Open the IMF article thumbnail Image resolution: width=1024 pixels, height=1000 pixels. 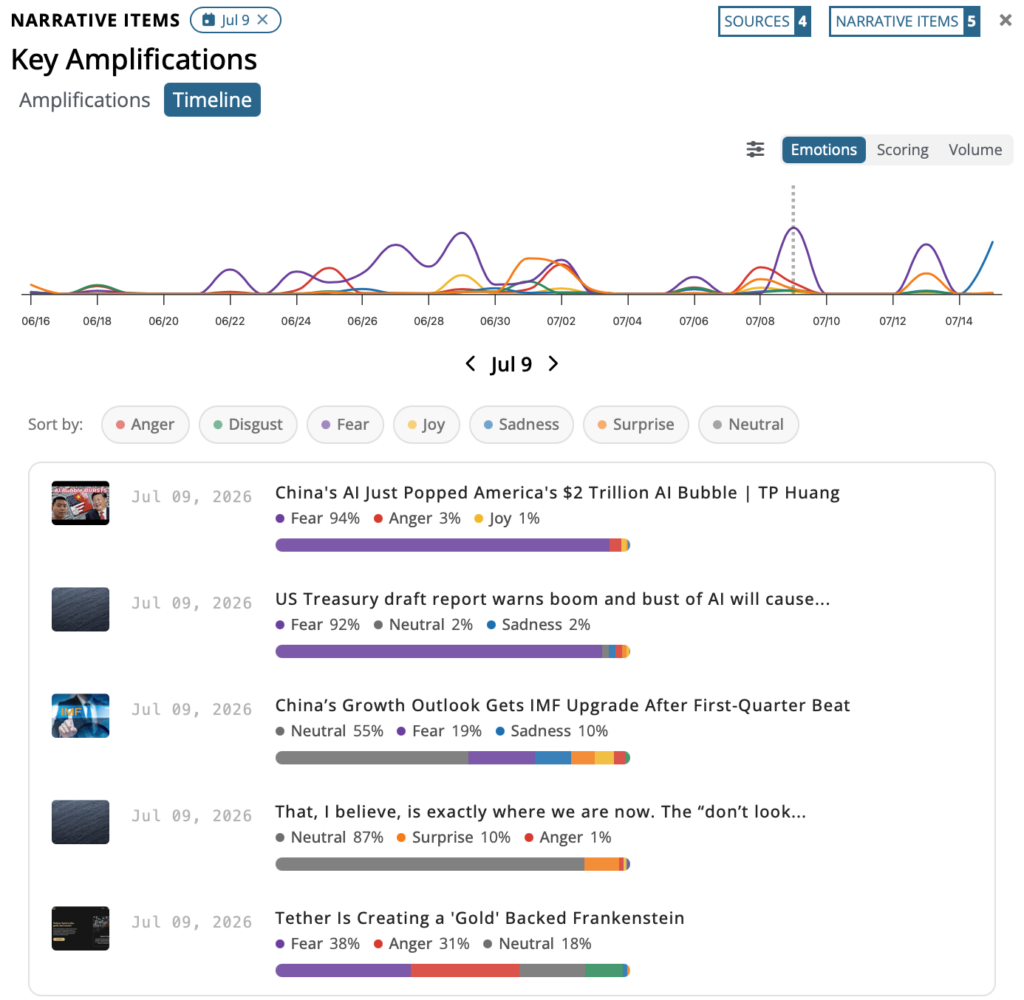(80, 716)
